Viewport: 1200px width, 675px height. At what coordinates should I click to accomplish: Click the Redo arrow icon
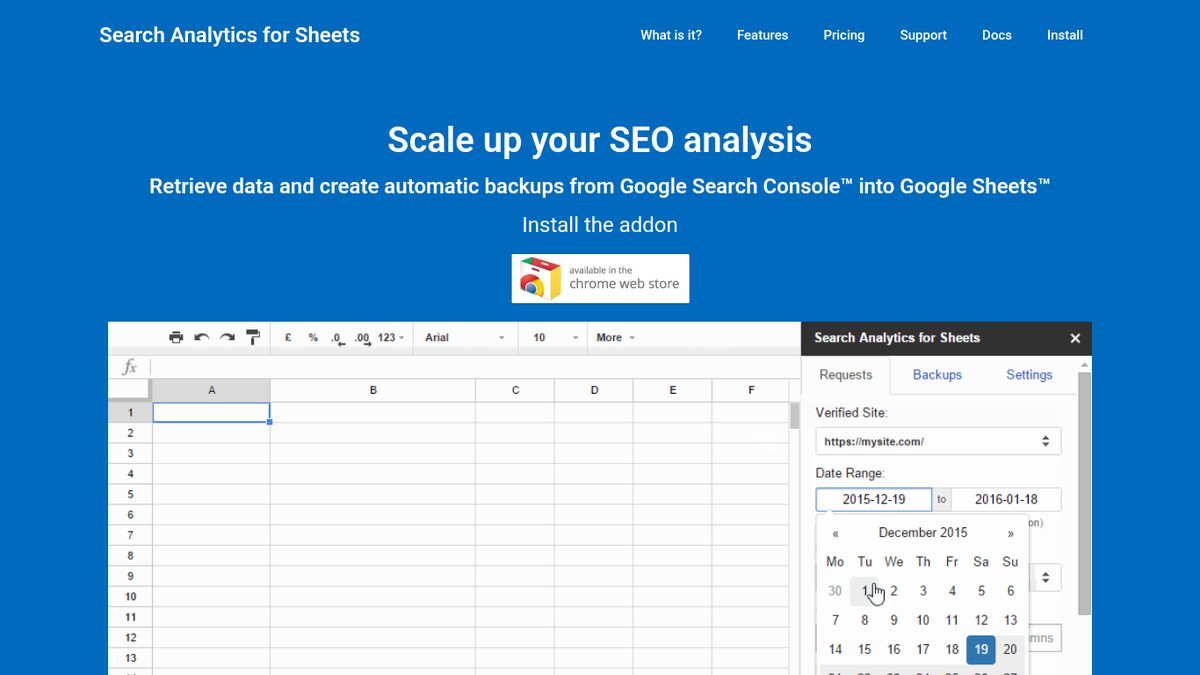(x=227, y=338)
